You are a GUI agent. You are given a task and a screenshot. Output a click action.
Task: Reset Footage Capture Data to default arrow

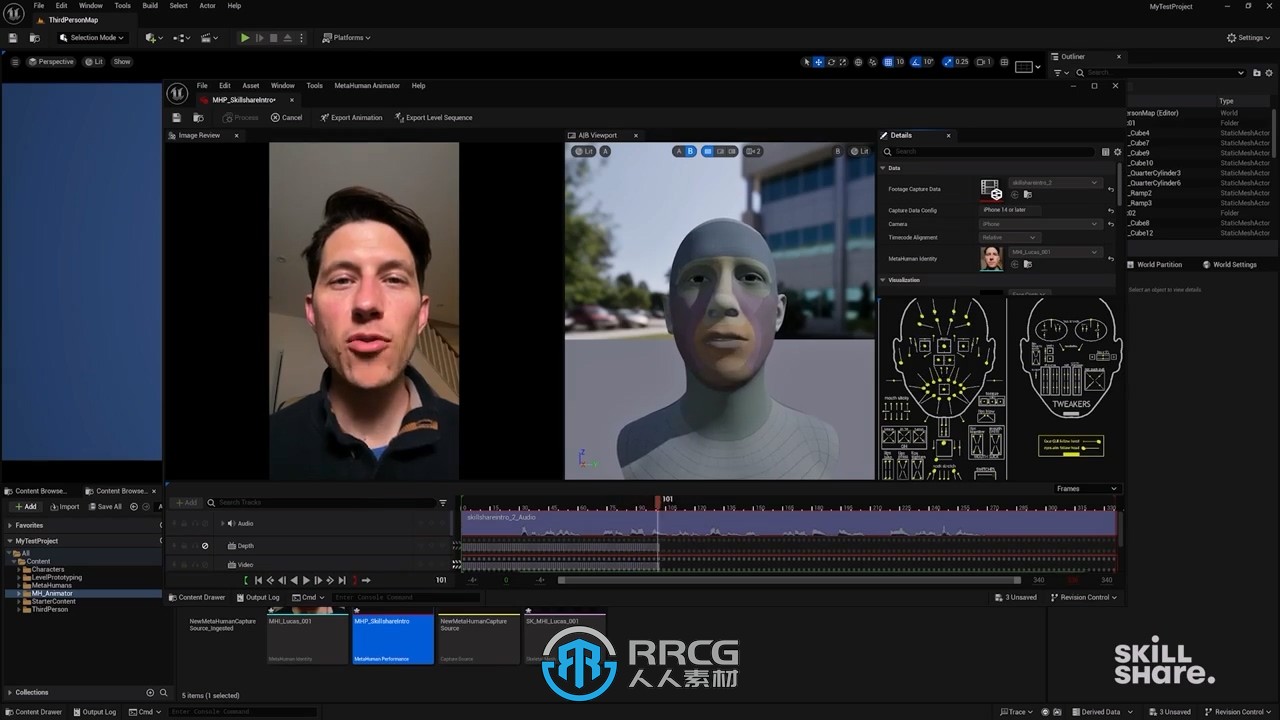tap(1111, 189)
